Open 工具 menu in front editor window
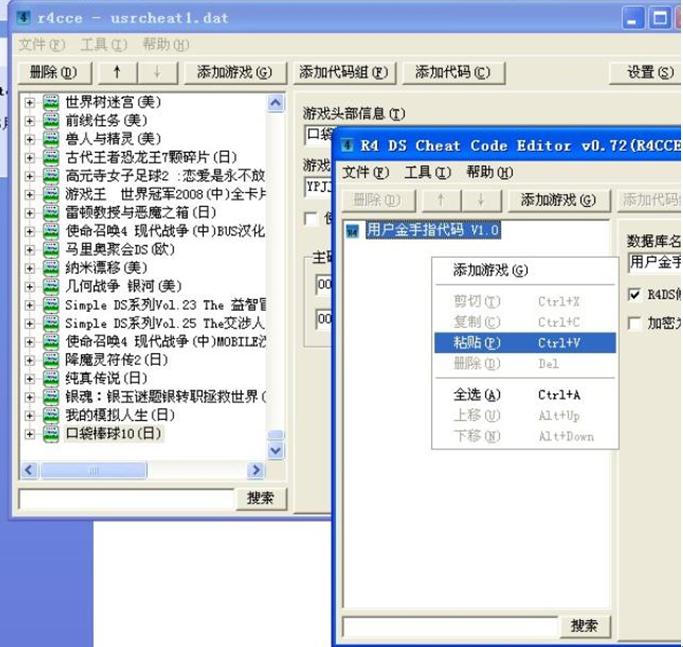683x647 pixels. [x=427, y=173]
